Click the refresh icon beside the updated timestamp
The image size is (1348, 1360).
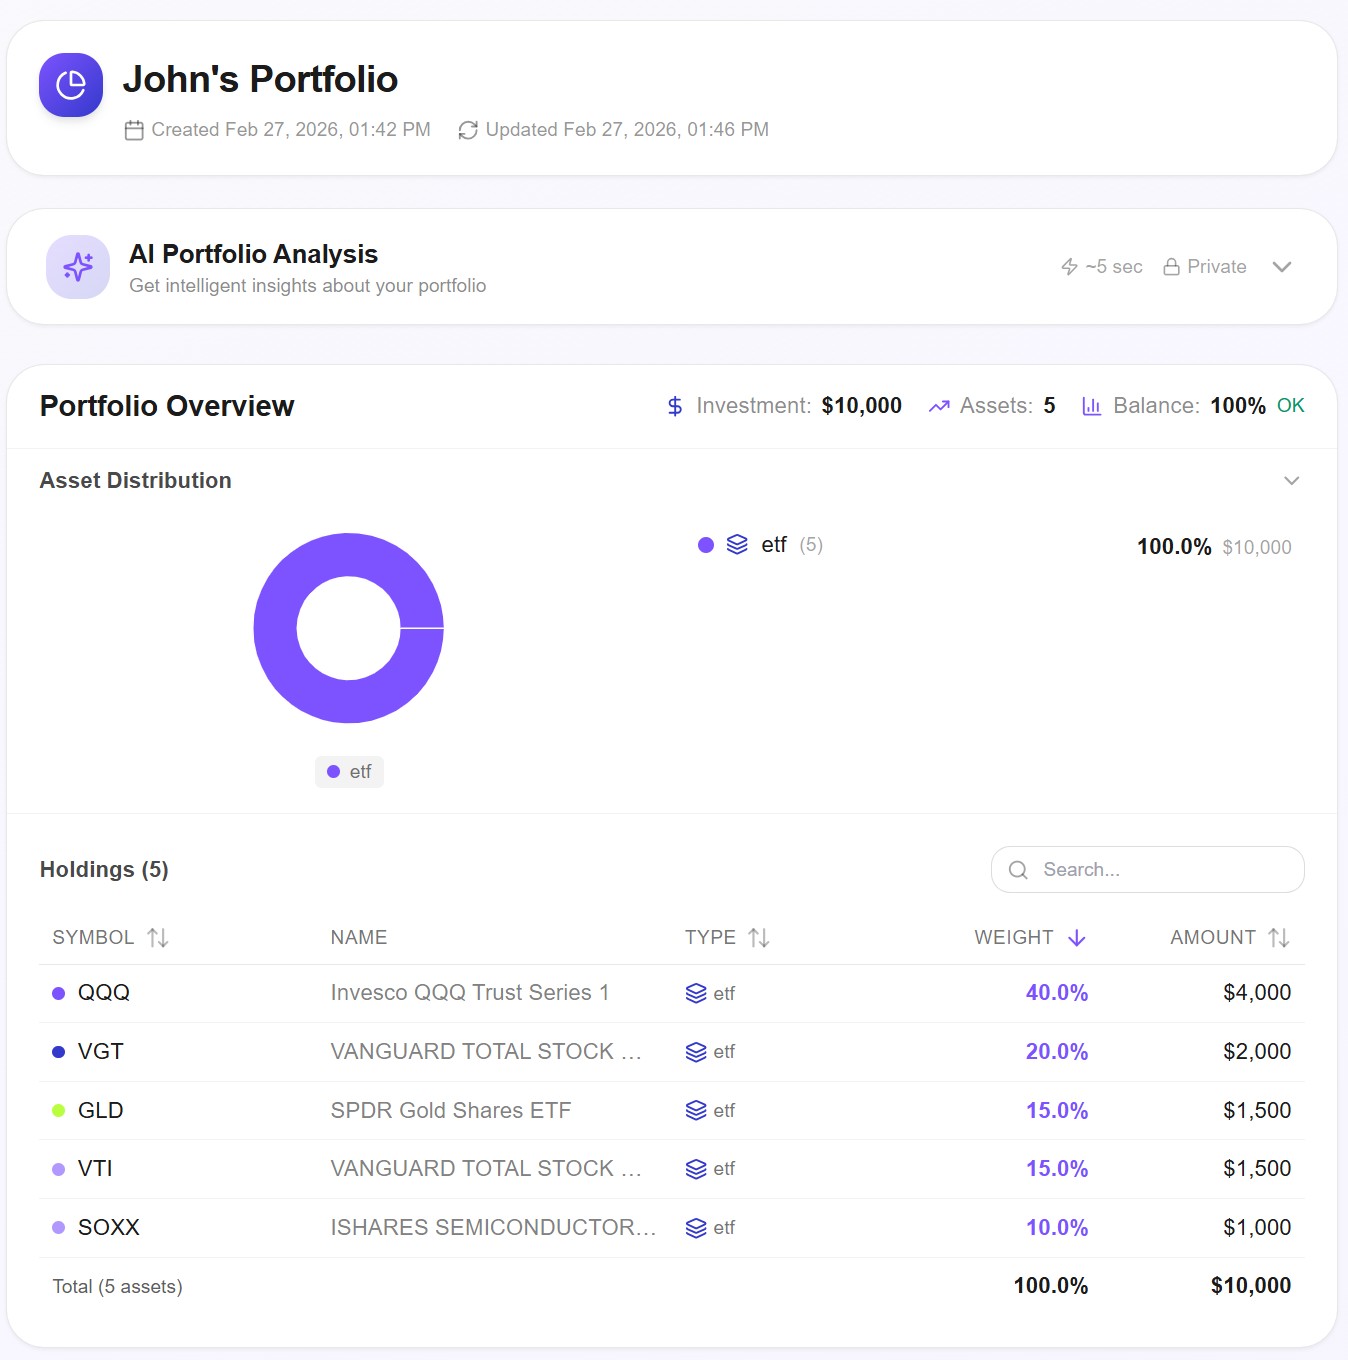[x=467, y=129]
